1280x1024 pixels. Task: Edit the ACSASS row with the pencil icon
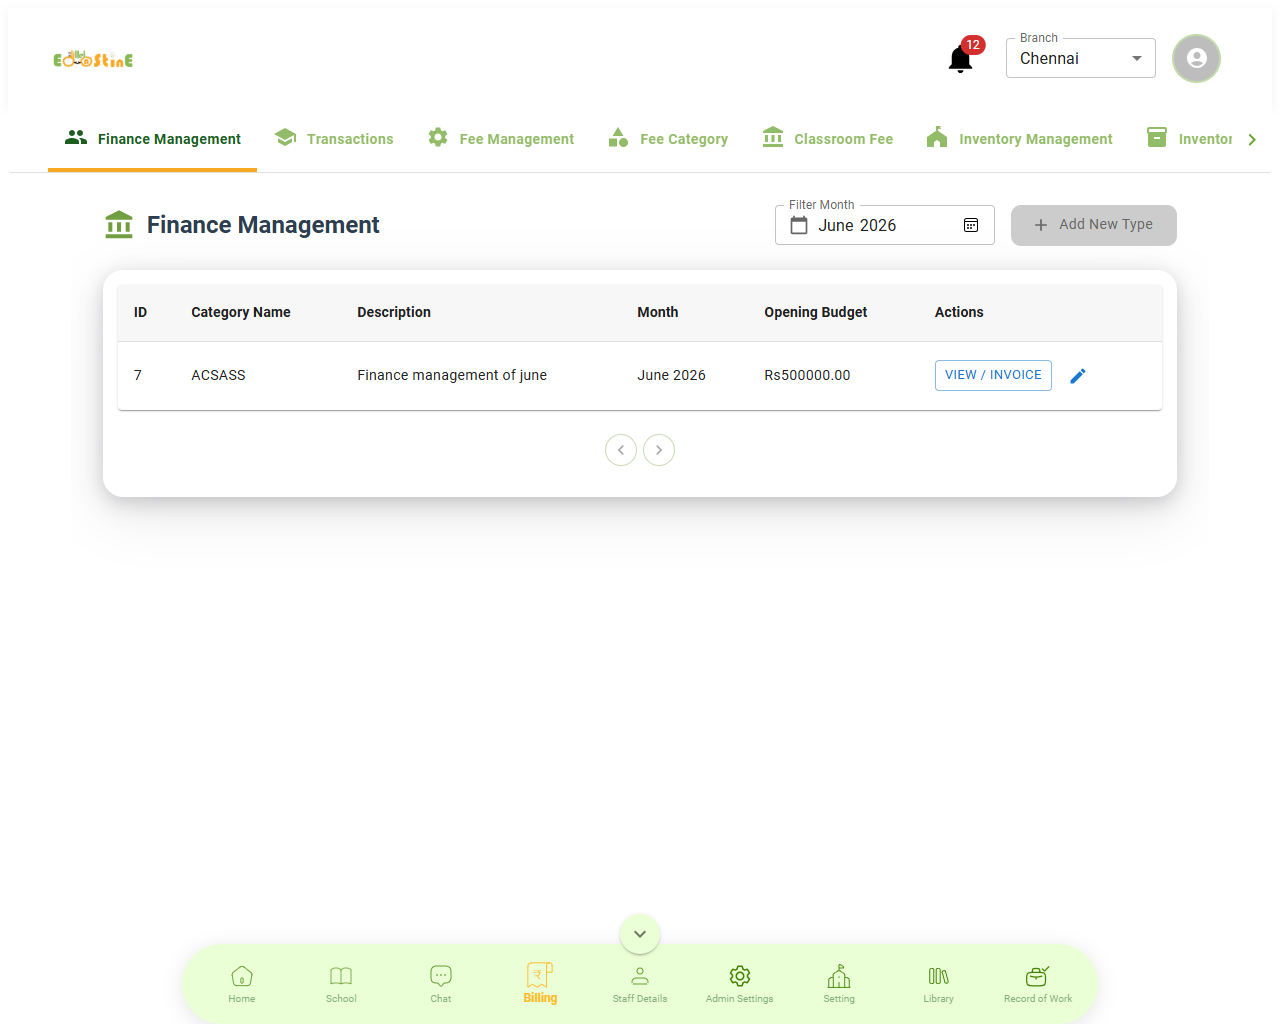tap(1078, 376)
